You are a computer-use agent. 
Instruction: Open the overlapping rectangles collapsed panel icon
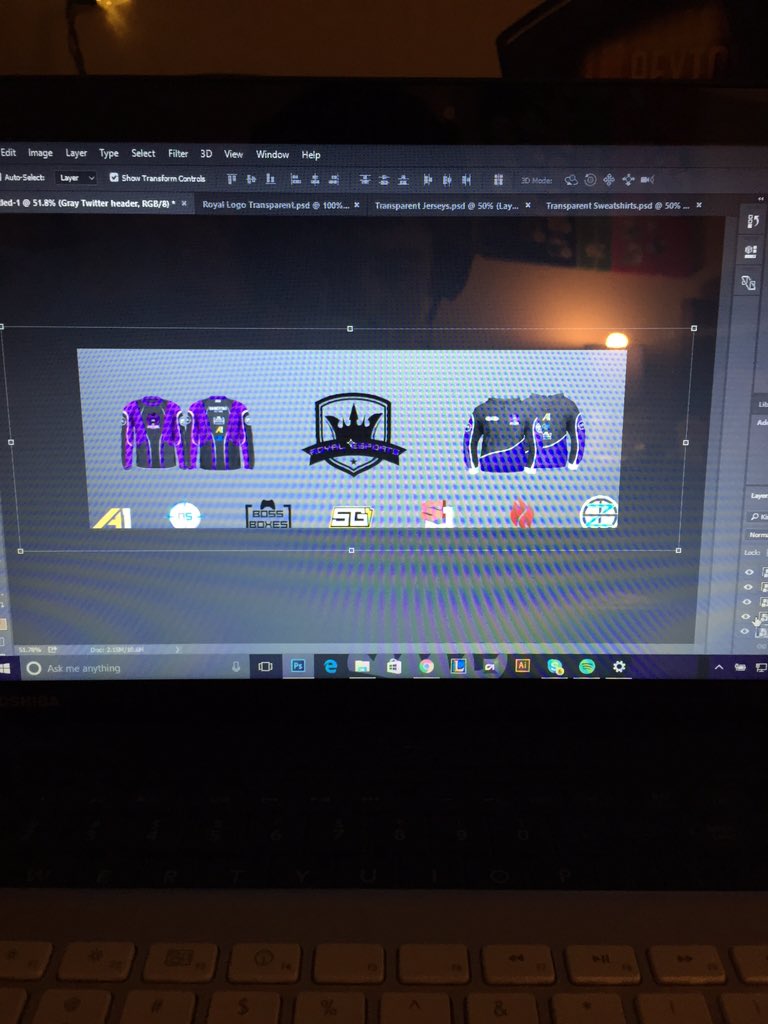[x=748, y=282]
